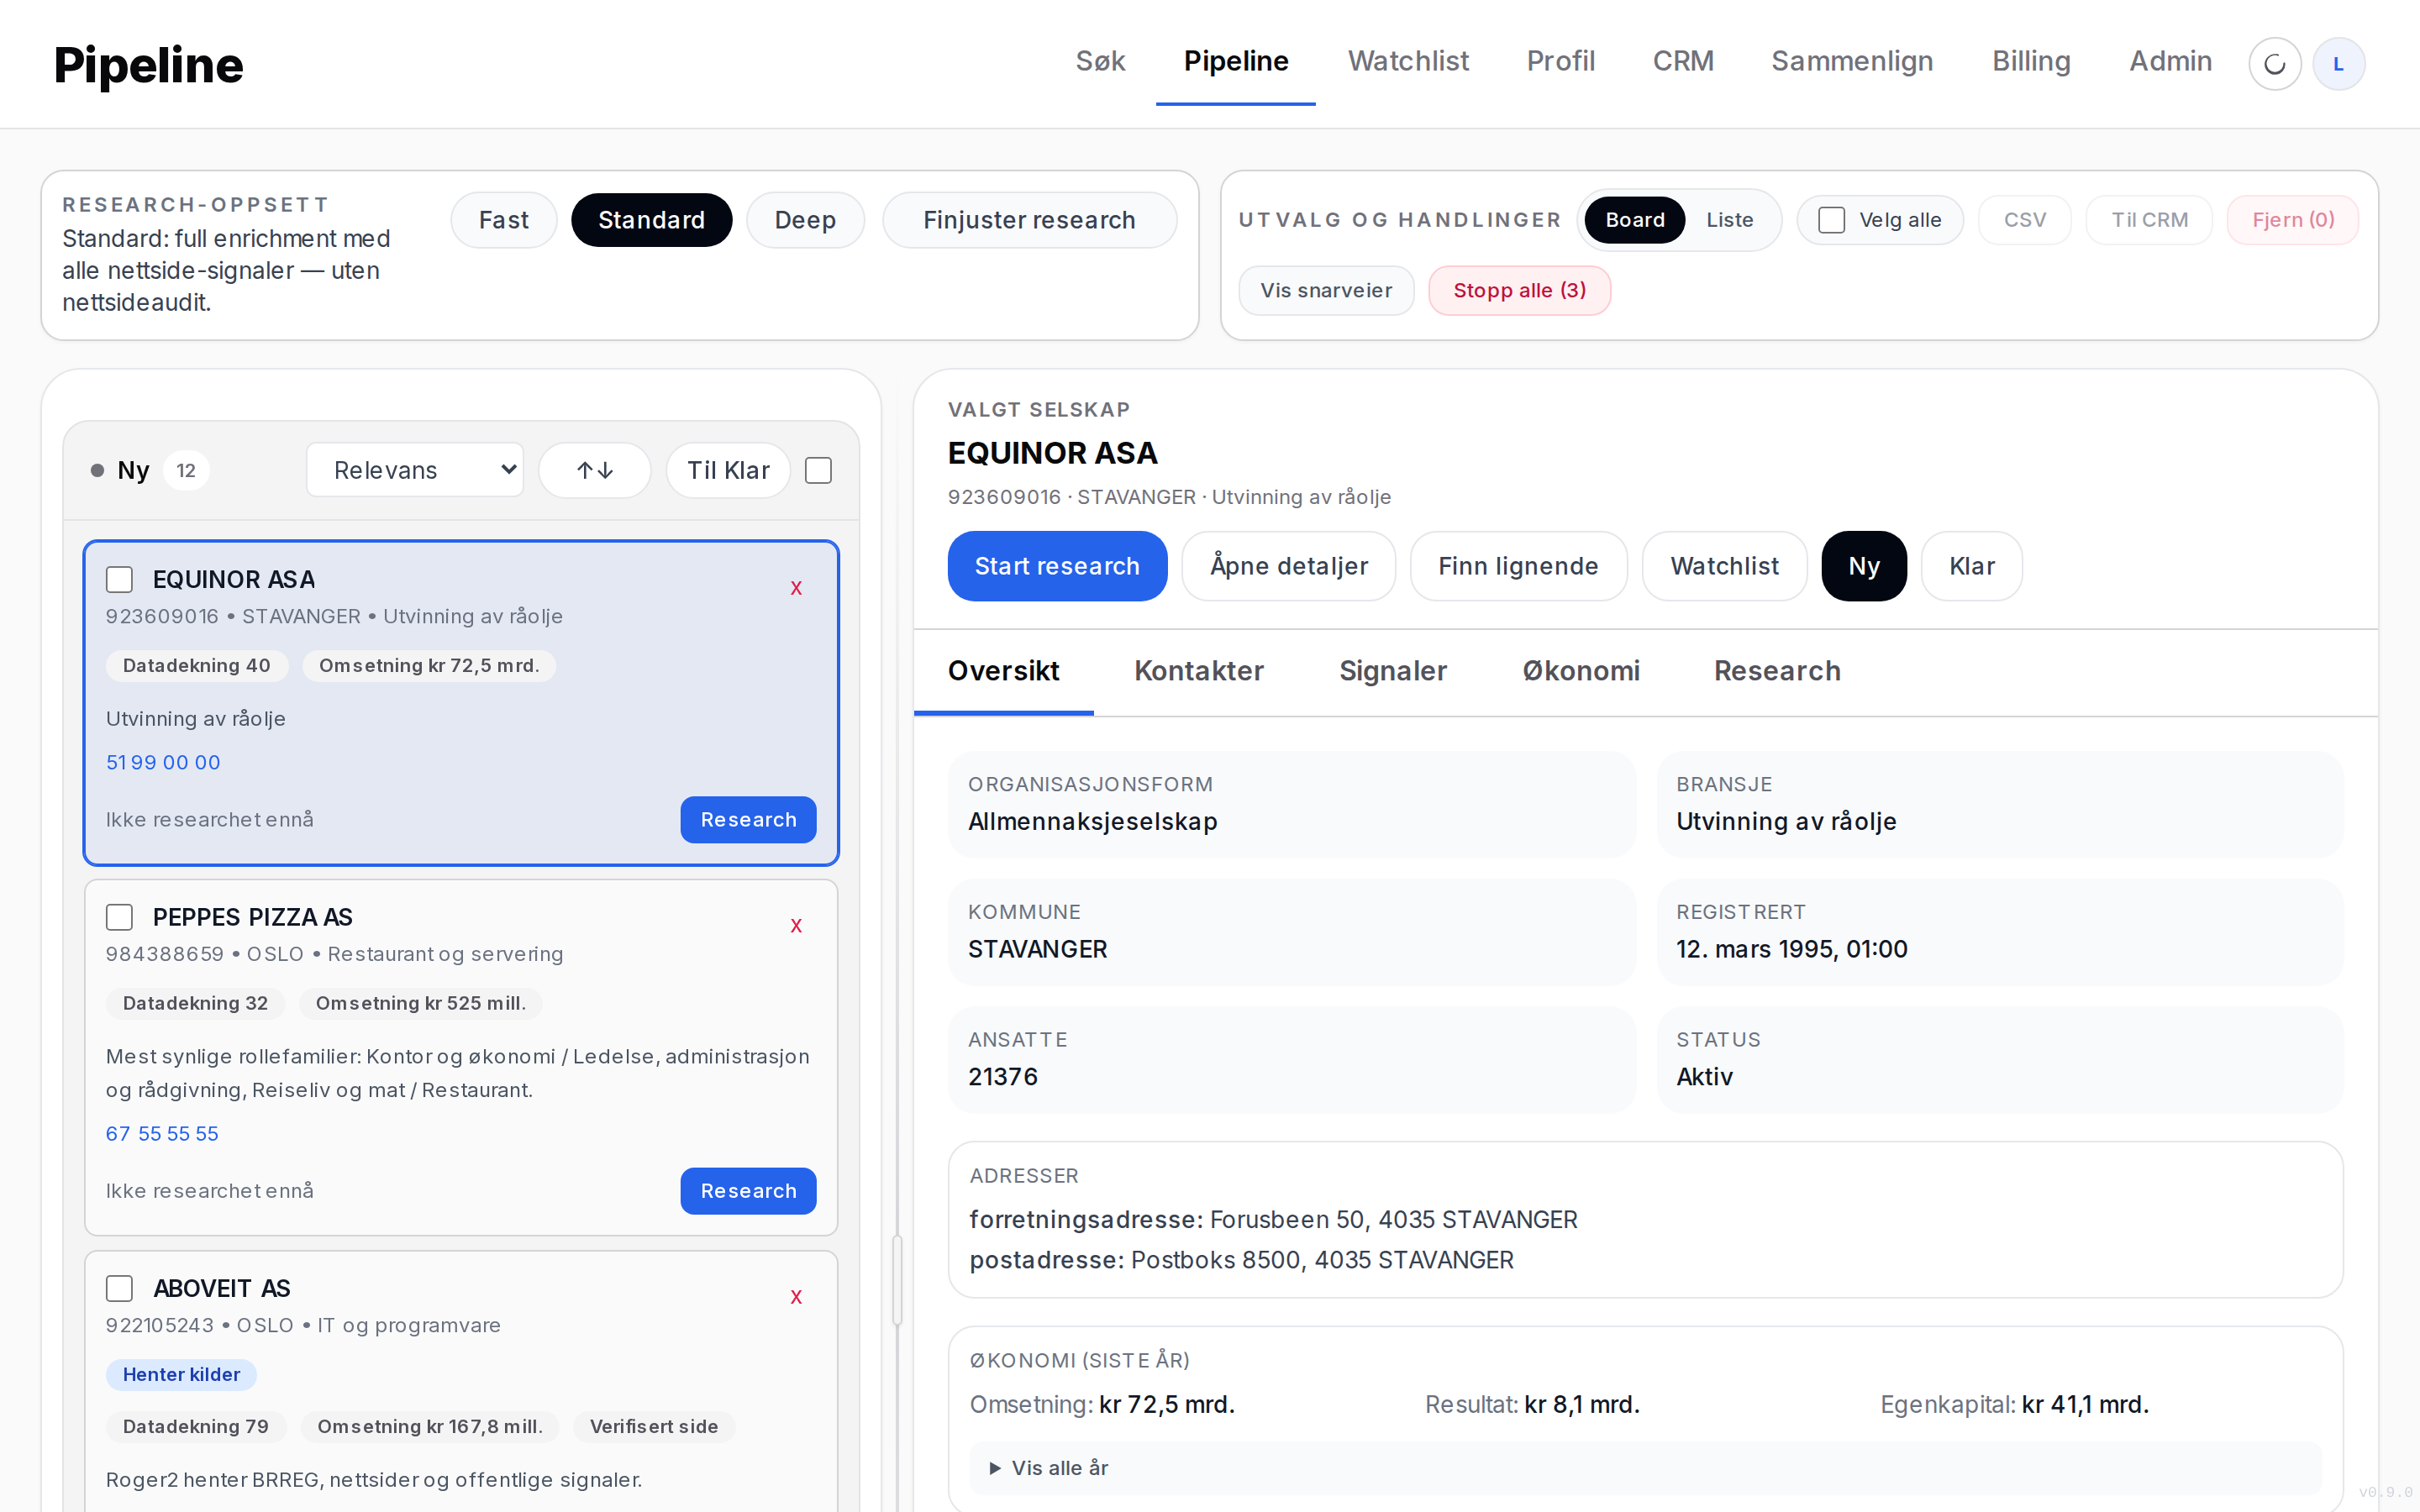This screenshot has width=2420, height=1512.
Task: Click the Verifisert side badge
Action: tap(654, 1427)
